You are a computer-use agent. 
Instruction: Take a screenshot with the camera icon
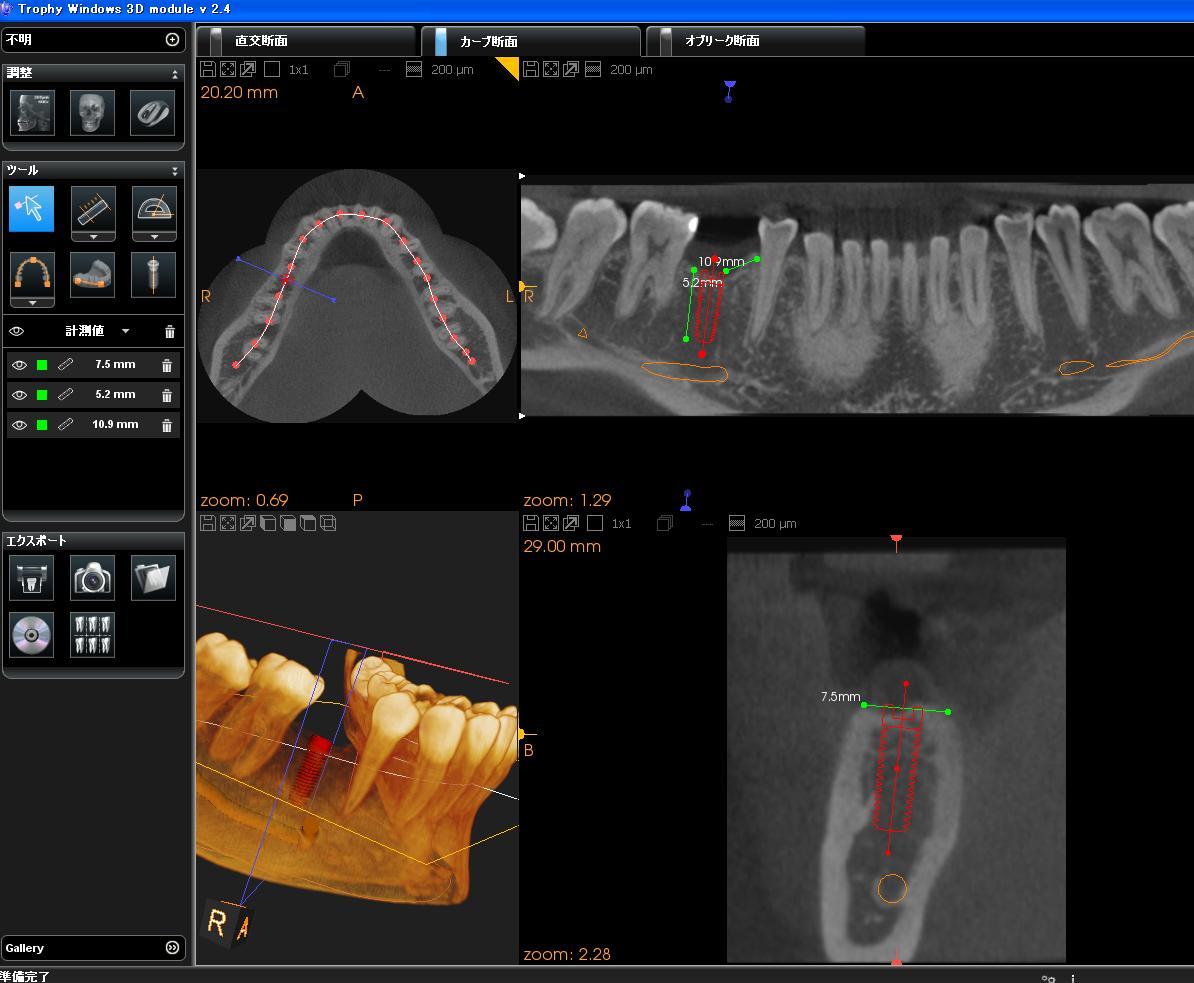(92, 578)
